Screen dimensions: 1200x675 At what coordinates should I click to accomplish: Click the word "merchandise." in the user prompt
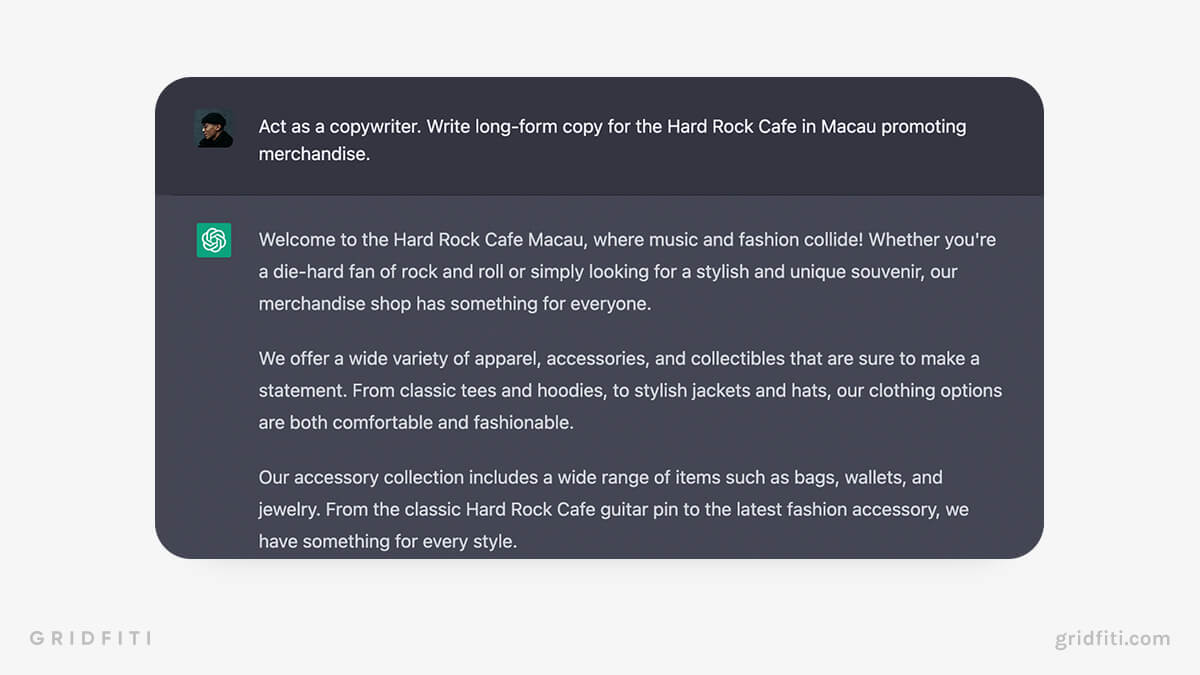(x=314, y=155)
